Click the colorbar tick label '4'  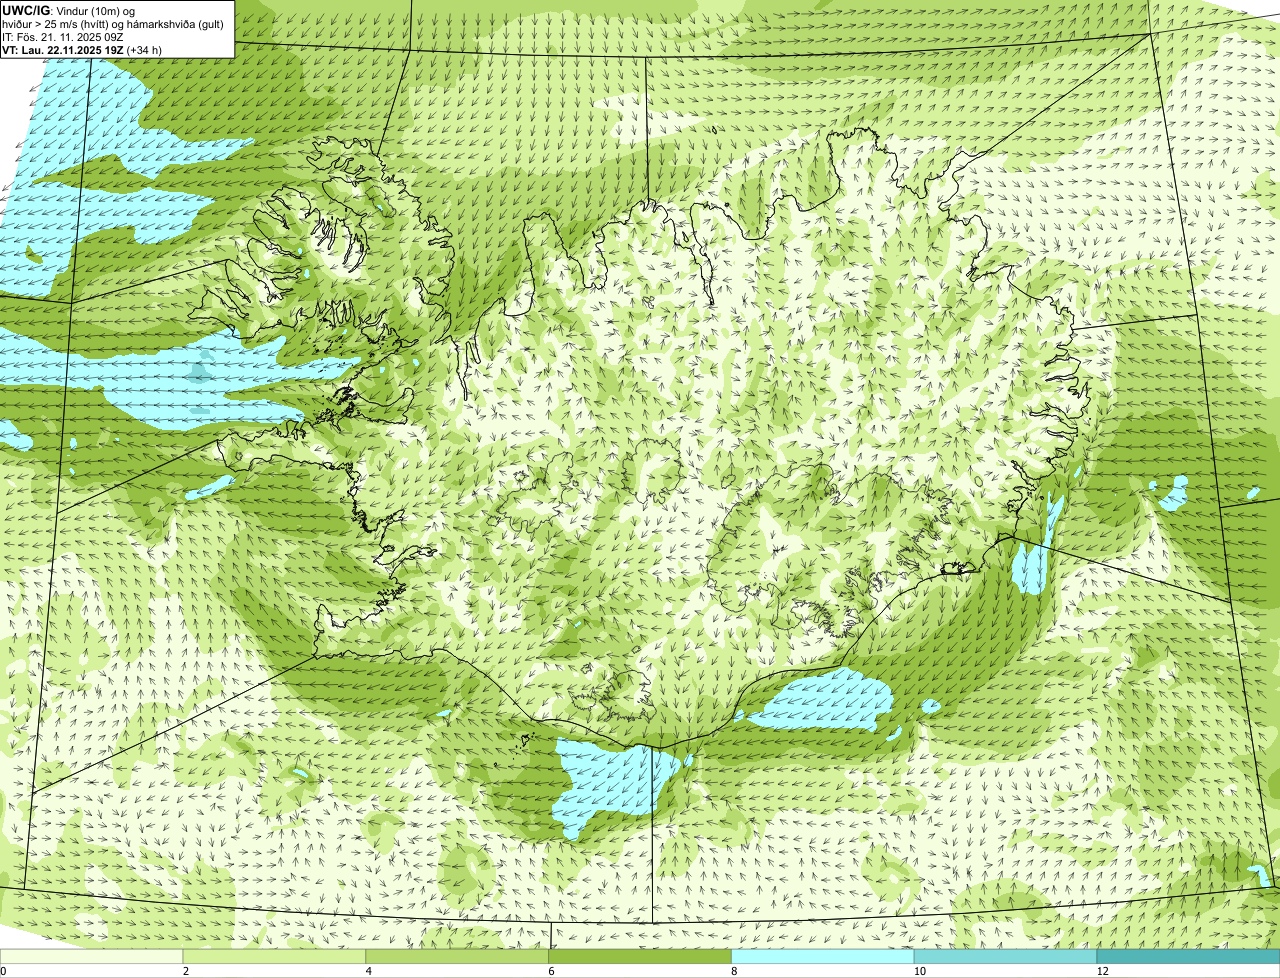(369, 971)
